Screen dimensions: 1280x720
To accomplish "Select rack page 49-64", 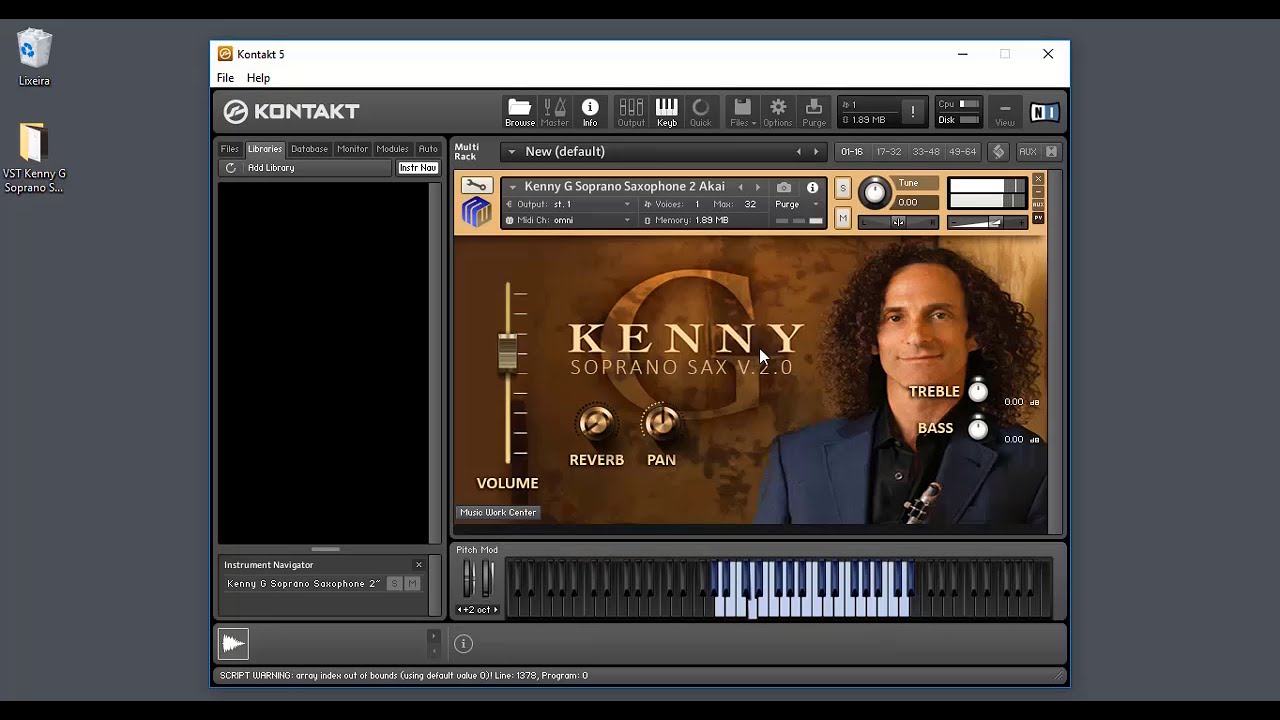I will (x=962, y=152).
